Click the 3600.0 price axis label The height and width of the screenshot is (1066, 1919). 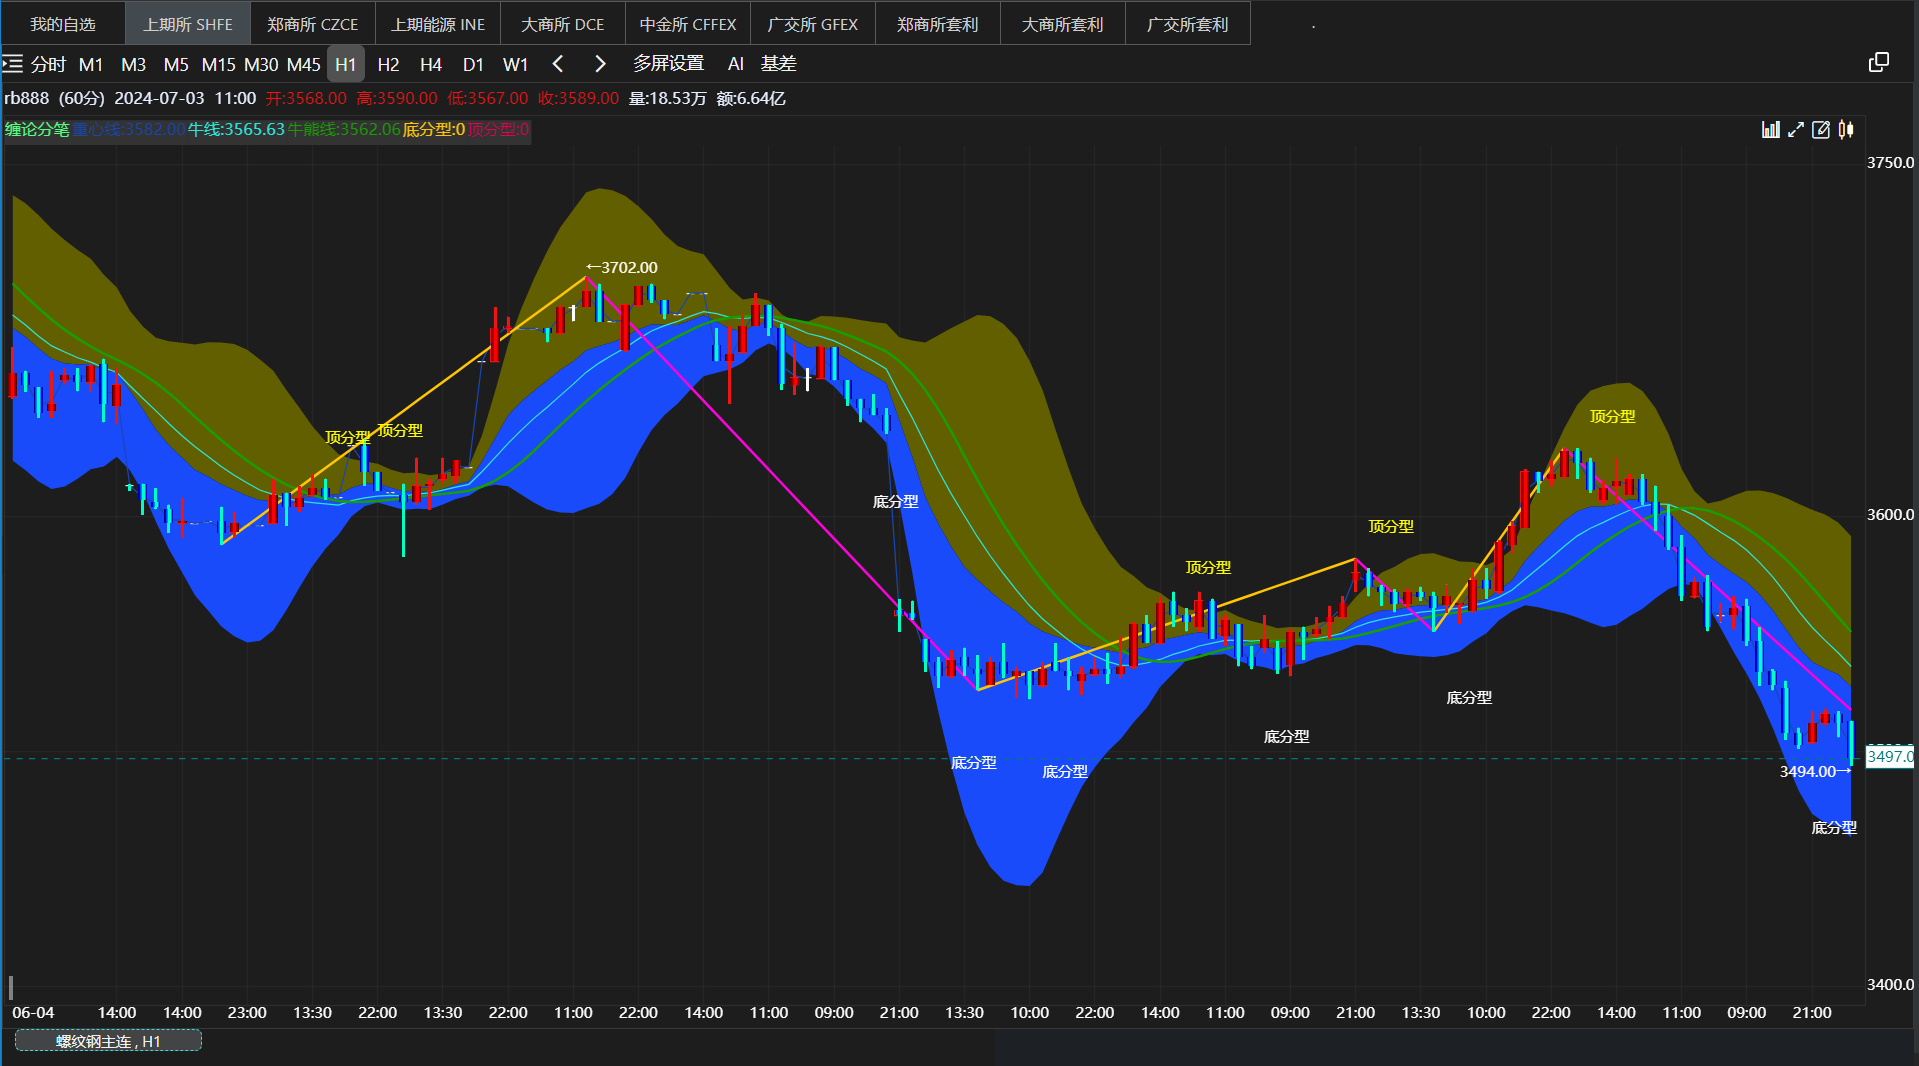point(1890,515)
